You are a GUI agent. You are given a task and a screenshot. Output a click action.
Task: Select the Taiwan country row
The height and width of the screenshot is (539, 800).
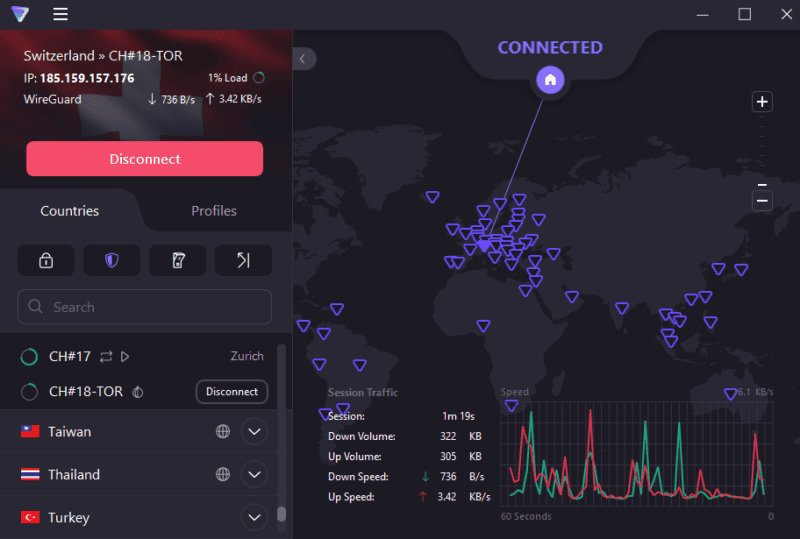click(x=138, y=431)
